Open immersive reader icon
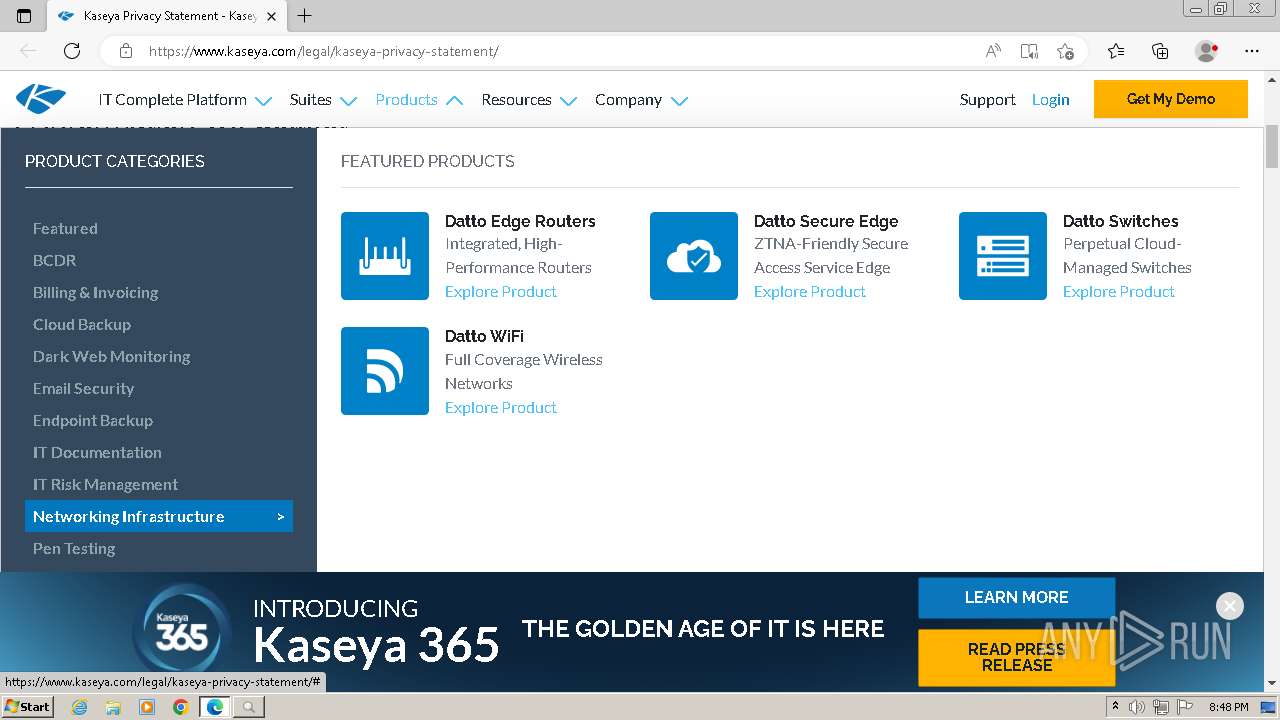1280x720 pixels. (1029, 51)
